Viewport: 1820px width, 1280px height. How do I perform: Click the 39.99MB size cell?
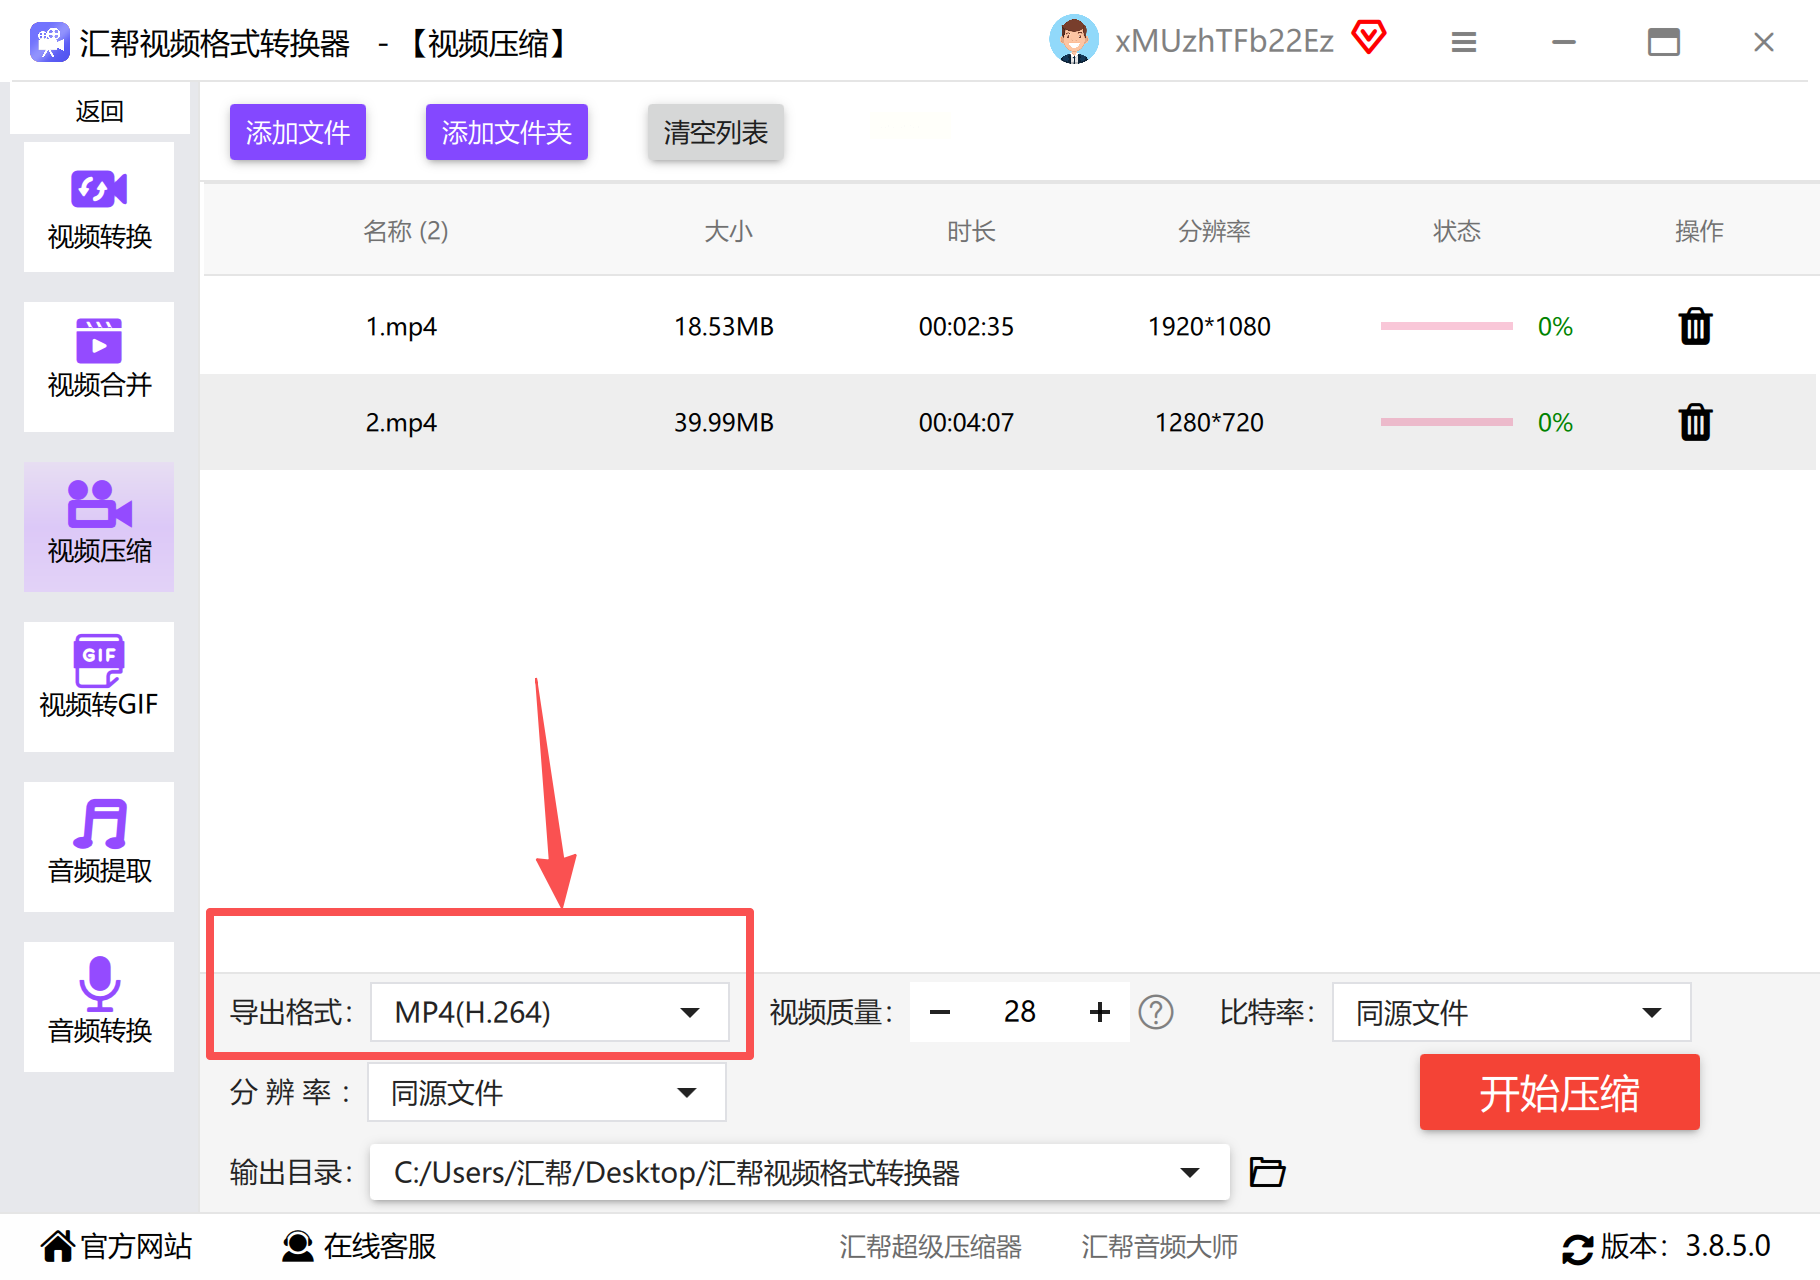tap(724, 423)
